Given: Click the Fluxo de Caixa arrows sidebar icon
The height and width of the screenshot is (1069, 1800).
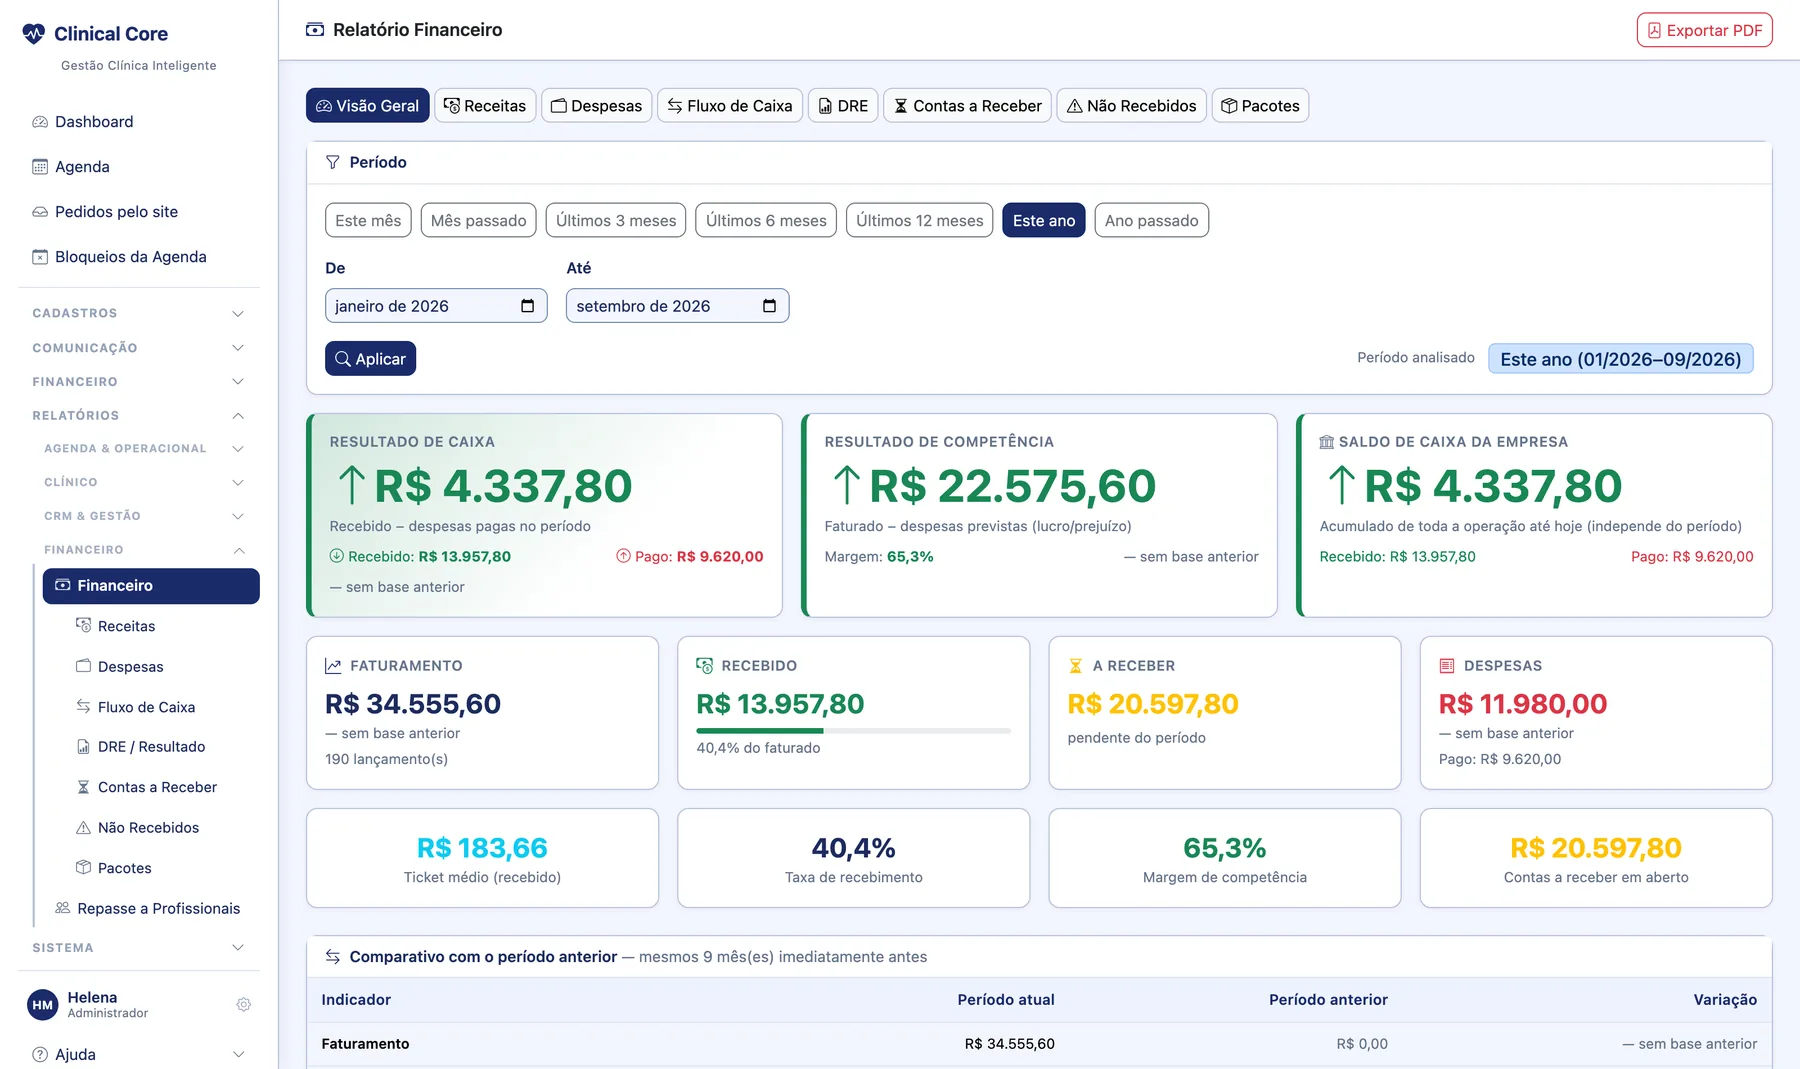Looking at the screenshot, I should 84,706.
